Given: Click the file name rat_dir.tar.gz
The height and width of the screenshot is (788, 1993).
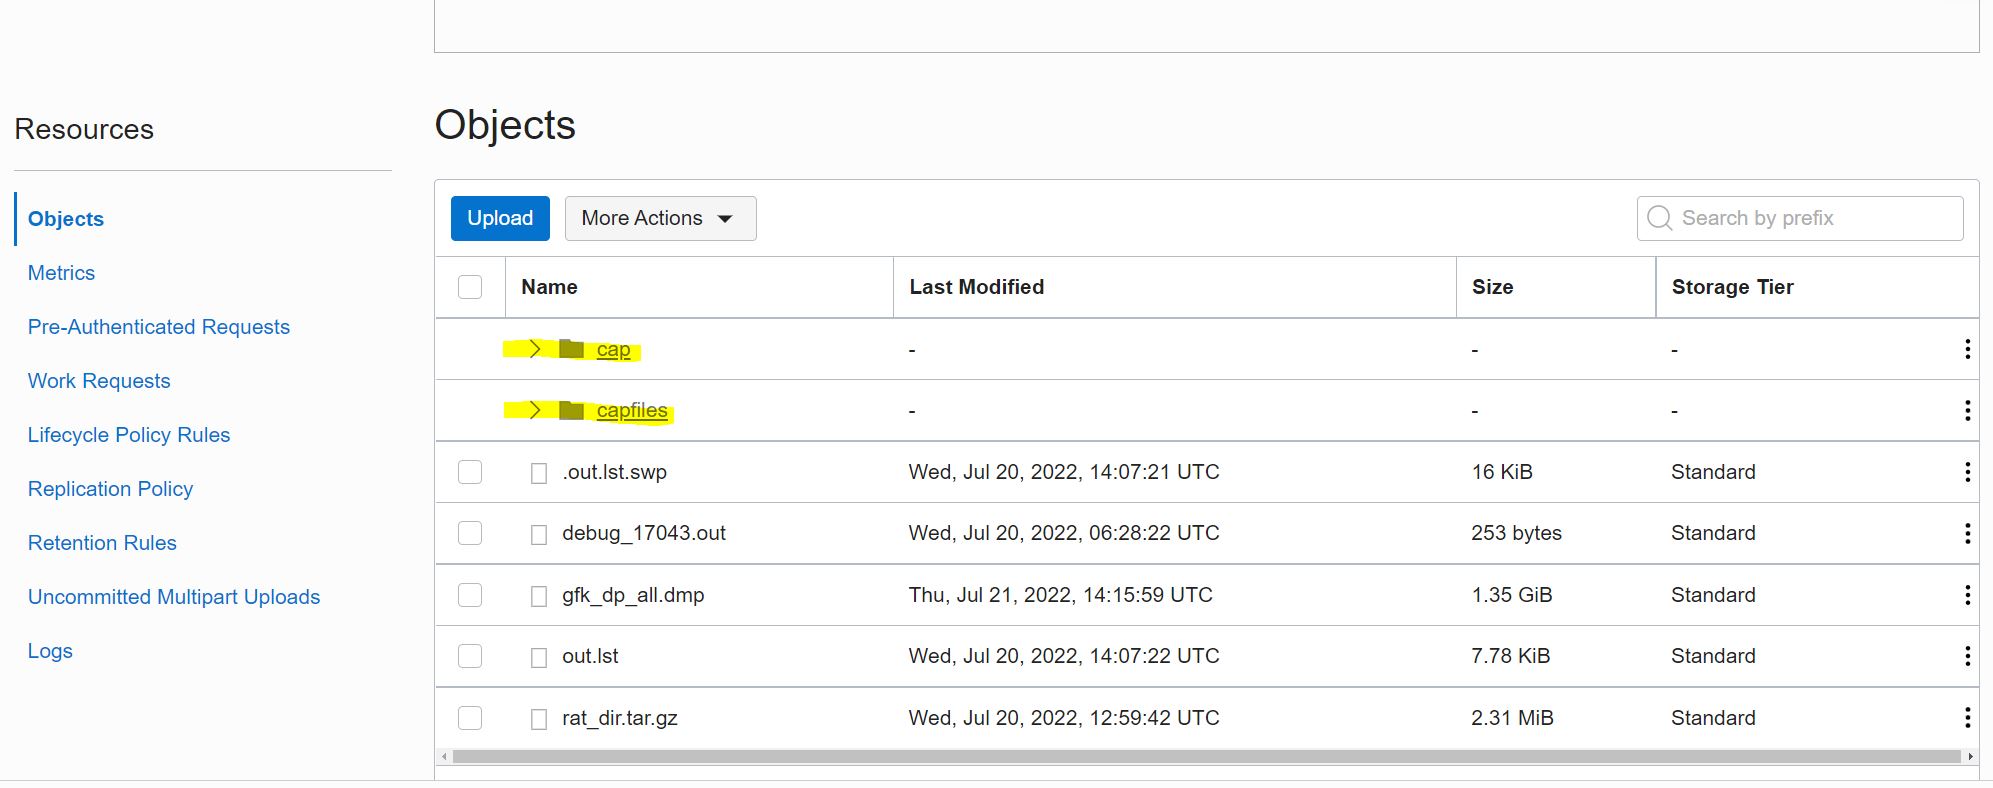Looking at the screenshot, I should [x=620, y=718].
